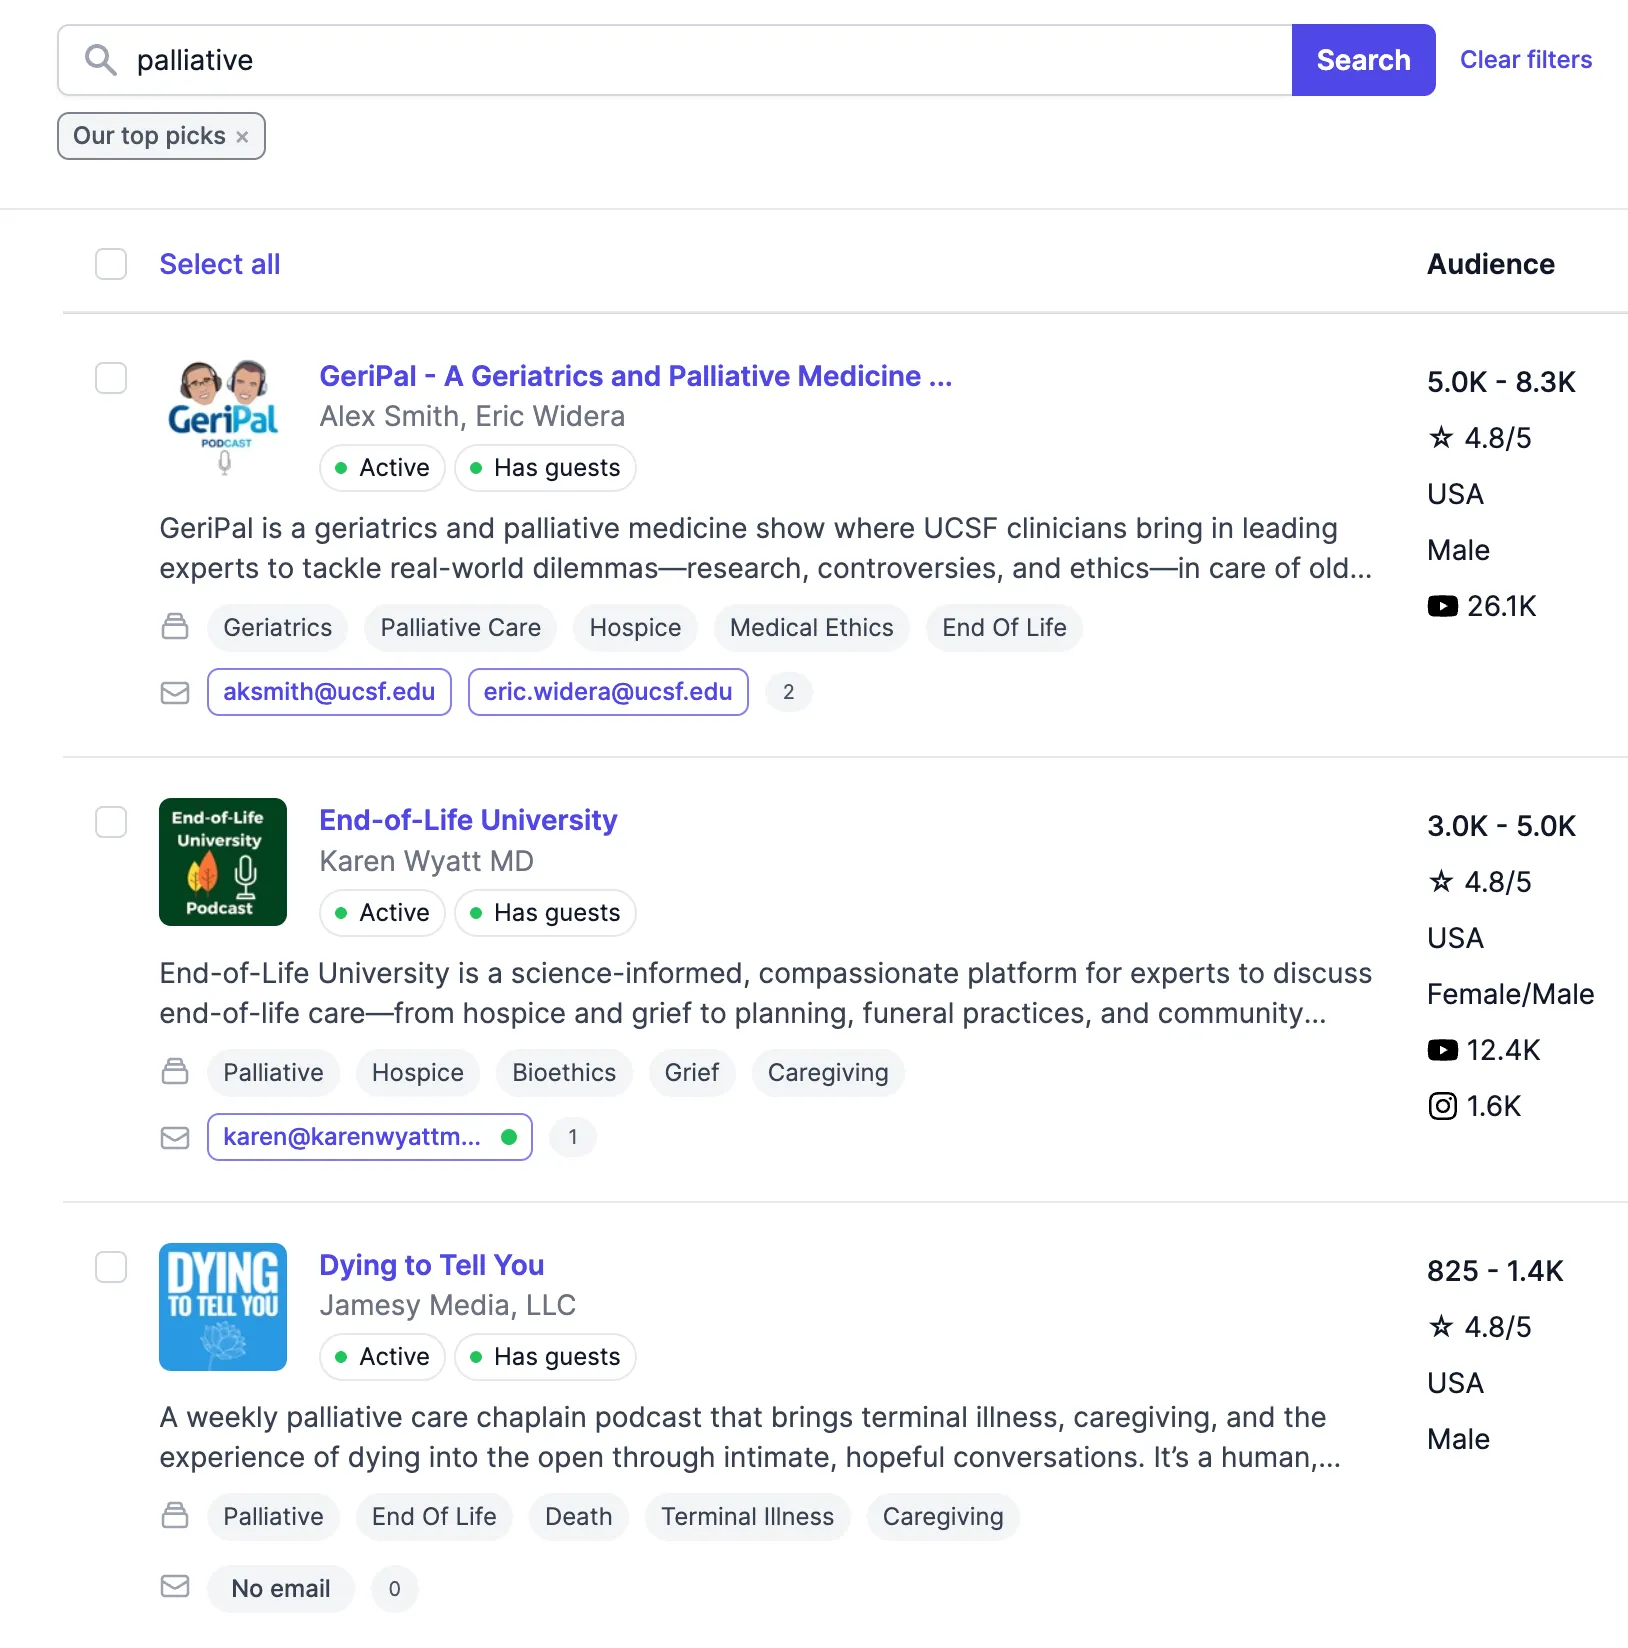Tick the Select all checkbox

111,264
